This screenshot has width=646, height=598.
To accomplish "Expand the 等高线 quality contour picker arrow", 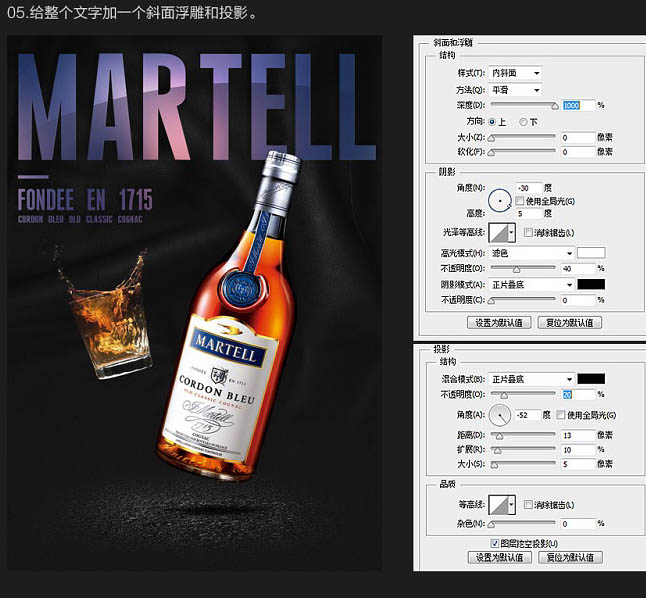I will [x=512, y=505].
